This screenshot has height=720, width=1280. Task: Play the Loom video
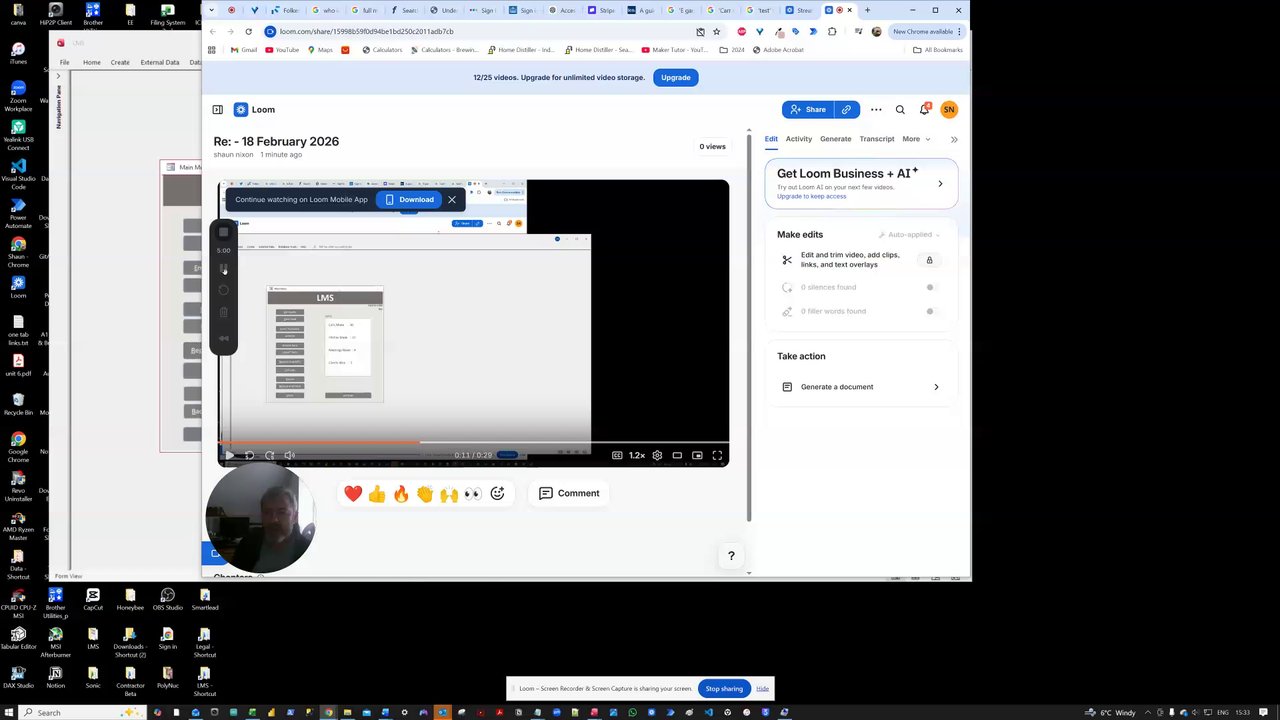[x=229, y=456]
